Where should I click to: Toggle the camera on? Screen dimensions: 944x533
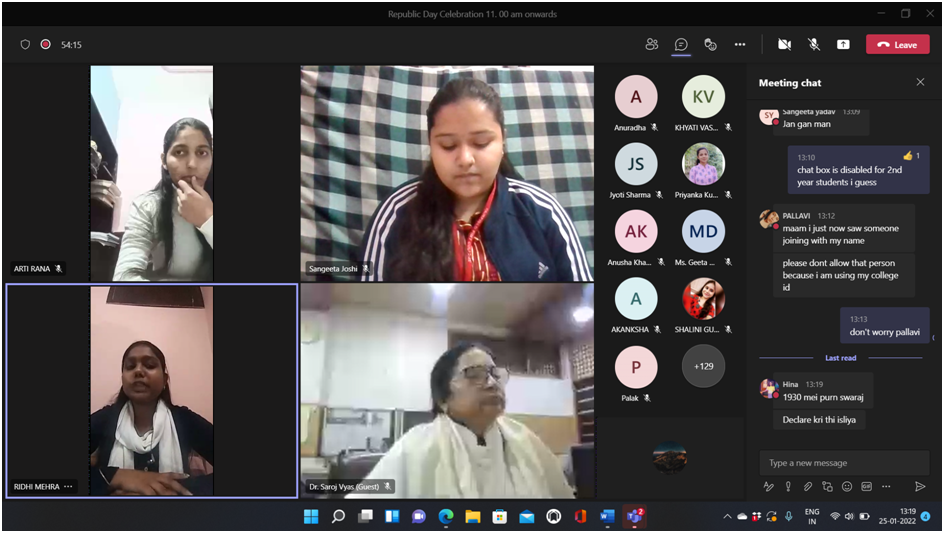point(784,44)
